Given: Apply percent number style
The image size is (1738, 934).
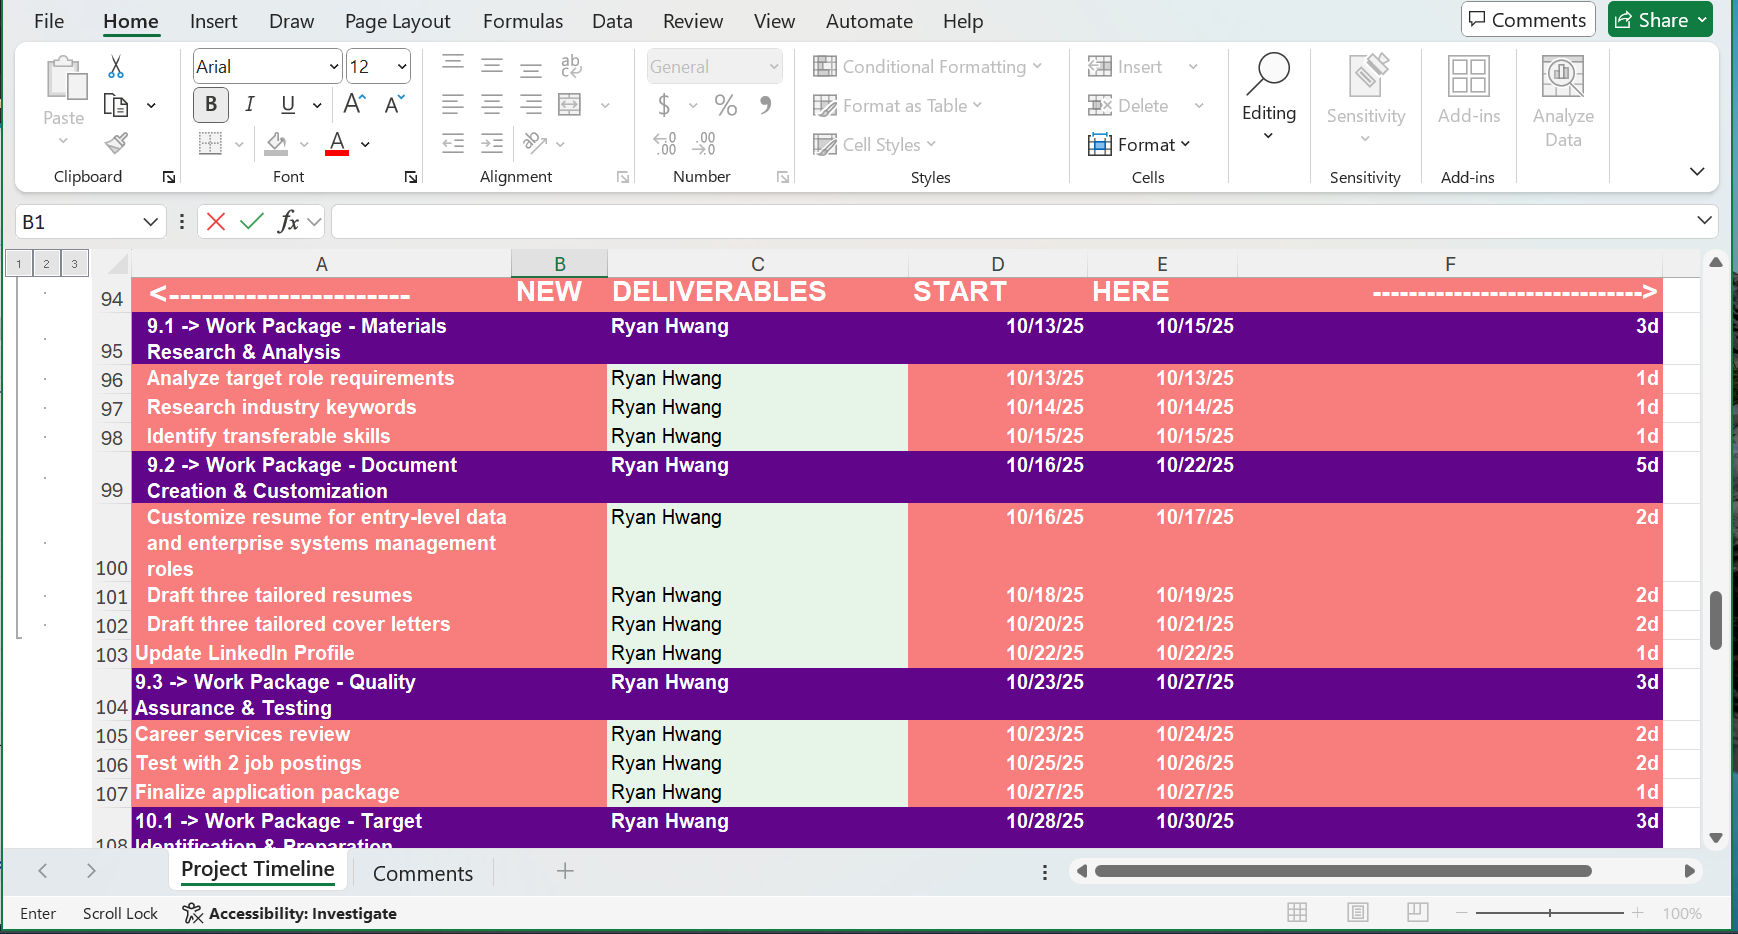Looking at the screenshot, I should [x=725, y=105].
